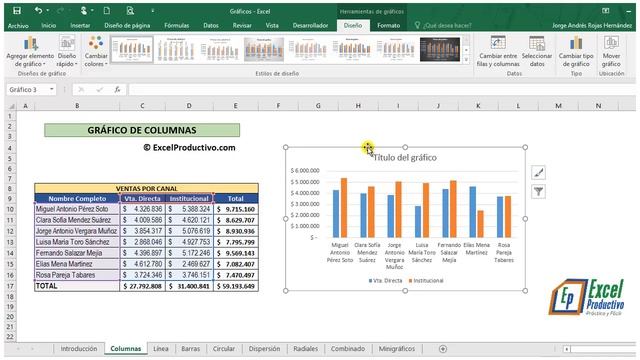Screen dimensions: 640x360
Task: Click the Undo arrow icon
Action: [39, 11]
